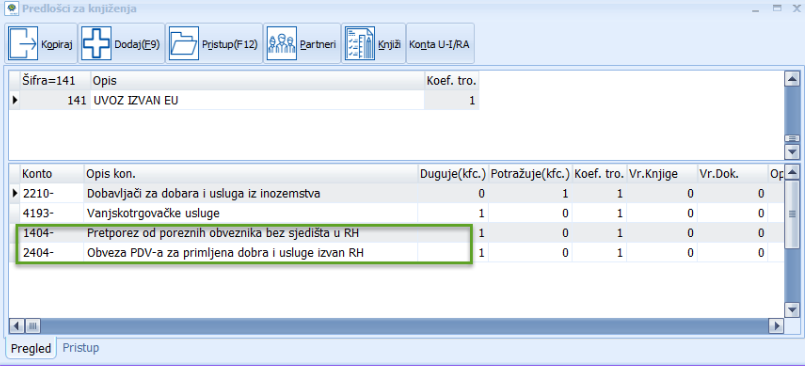Image resolution: width=805 pixels, height=366 pixels.
Task: Select row marker arrow for code 141
Action: click(x=14, y=100)
